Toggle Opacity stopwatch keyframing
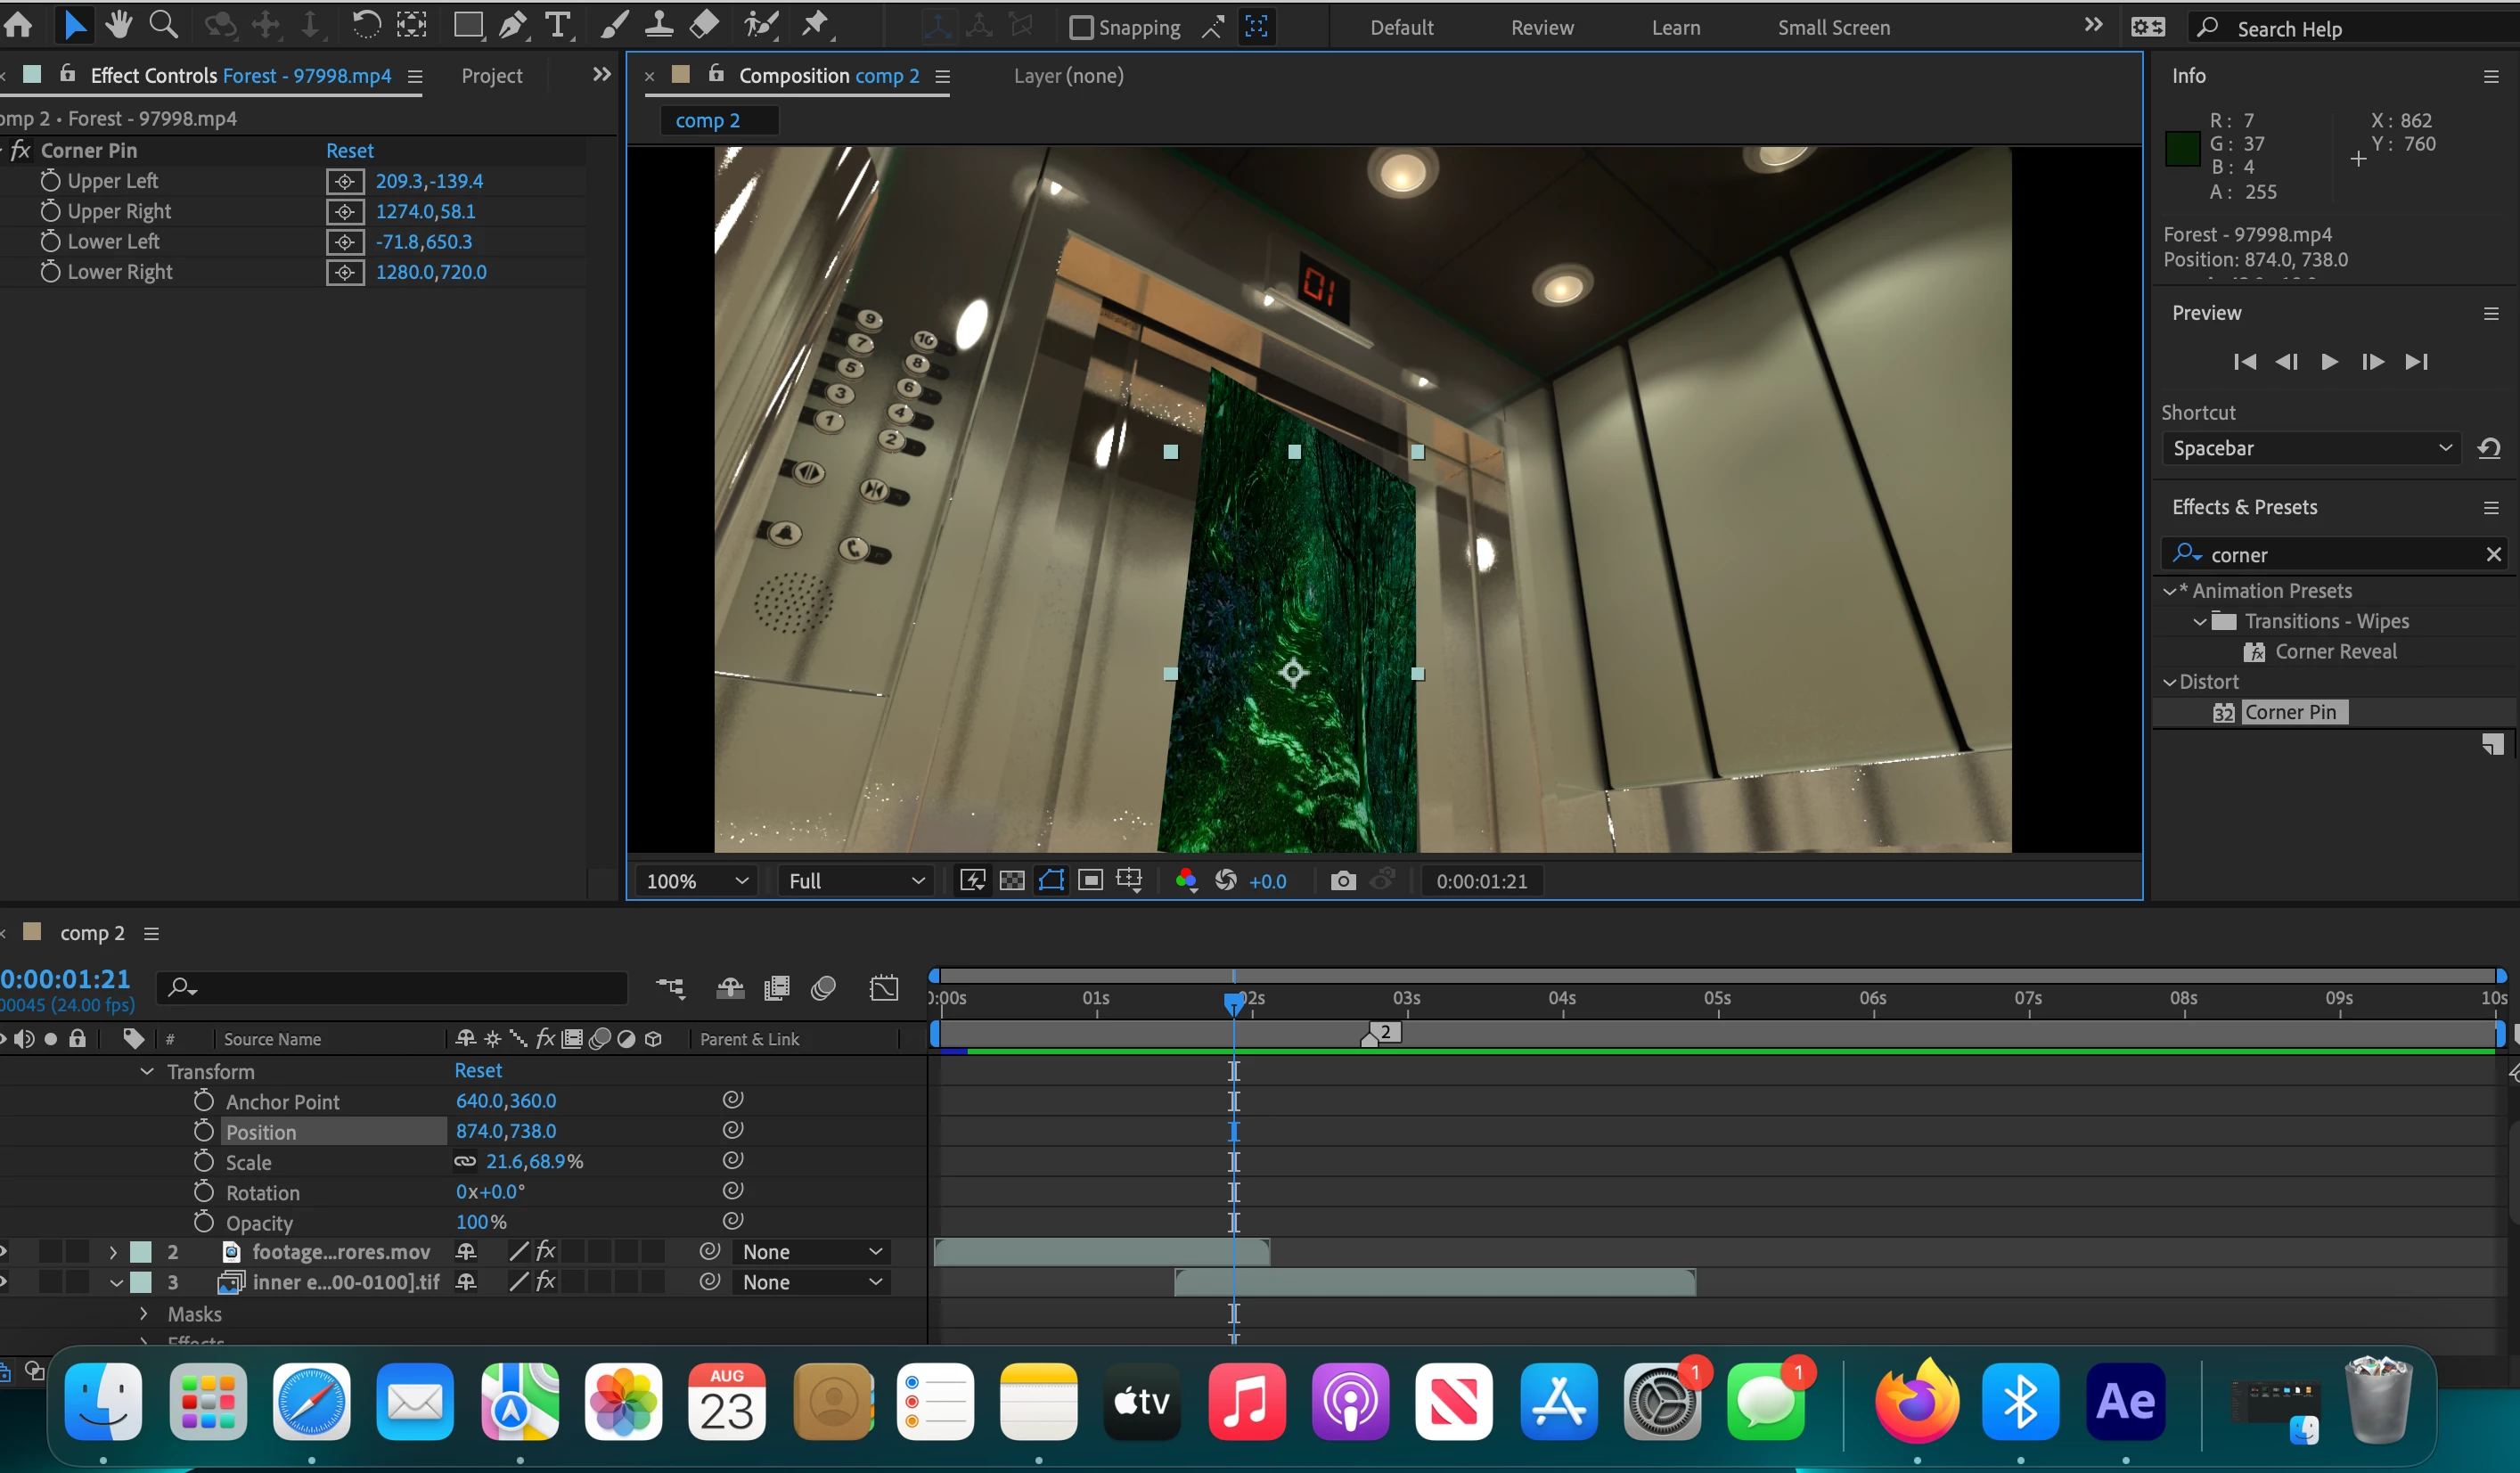This screenshot has width=2520, height=1473. click(204, 1222)
